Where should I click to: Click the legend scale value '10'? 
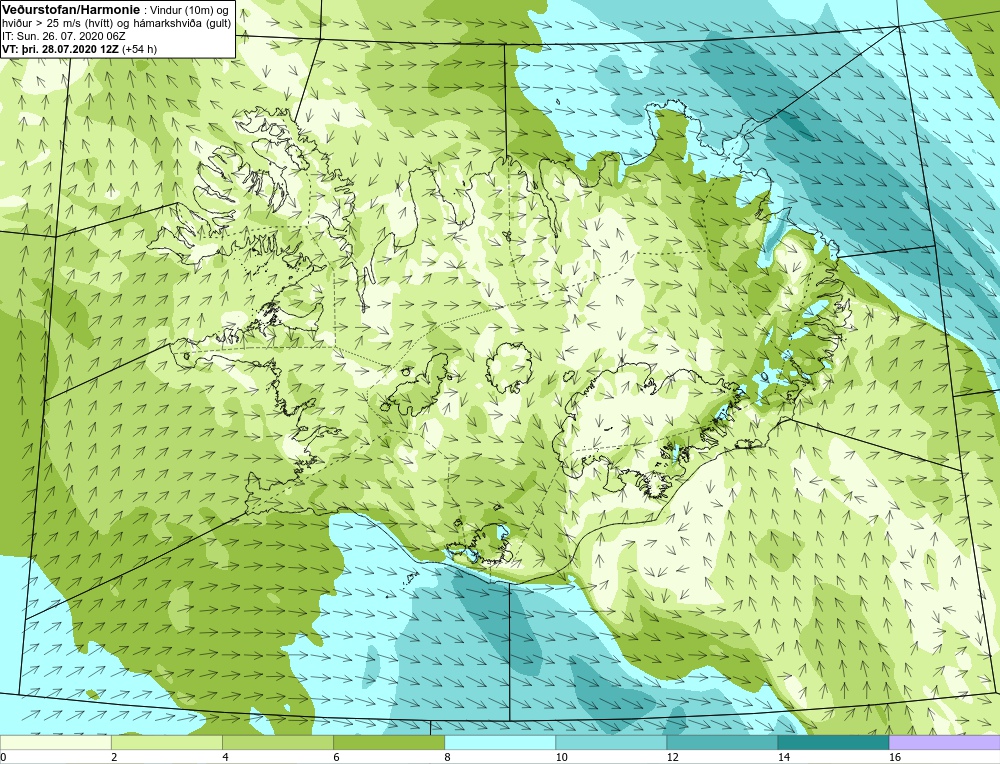pos(561,757)
